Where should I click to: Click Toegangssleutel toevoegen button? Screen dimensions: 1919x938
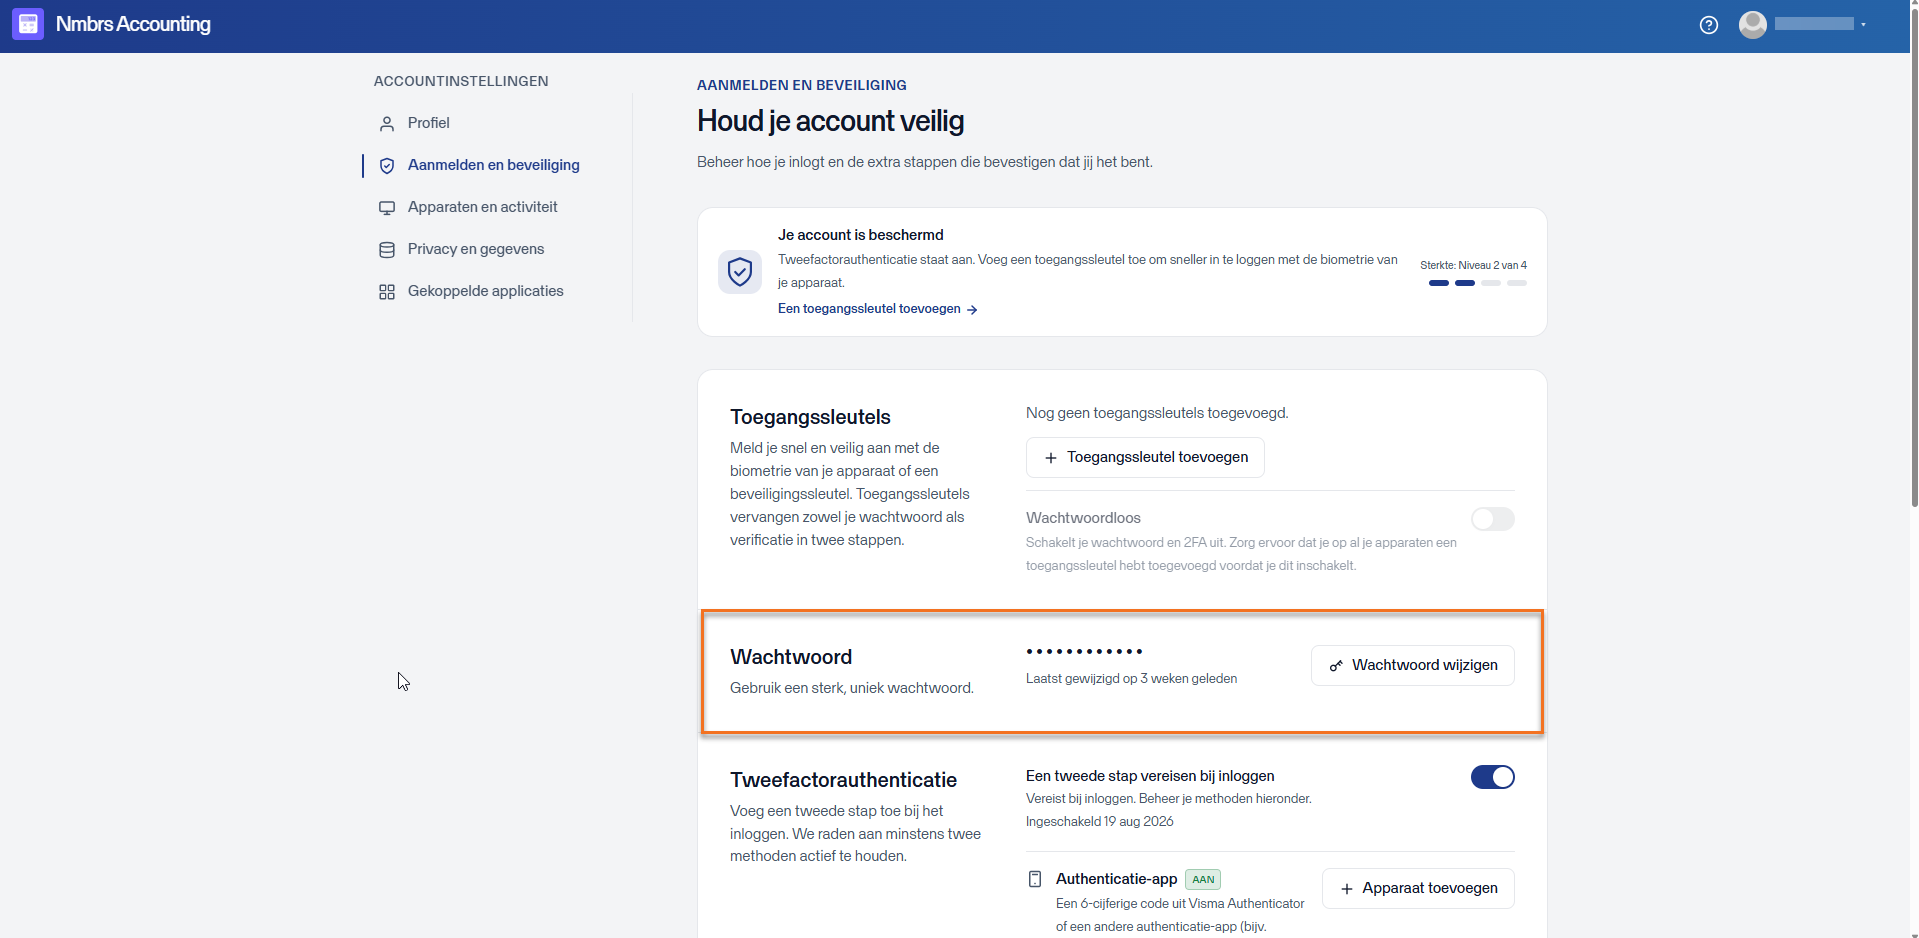point(1145,457)
